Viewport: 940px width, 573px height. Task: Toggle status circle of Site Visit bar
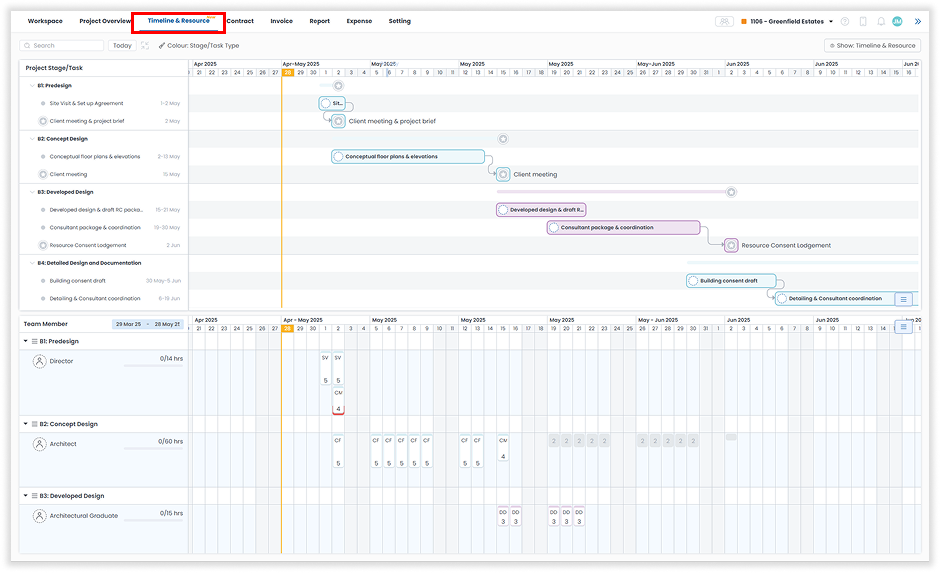(x=326, y=104)
